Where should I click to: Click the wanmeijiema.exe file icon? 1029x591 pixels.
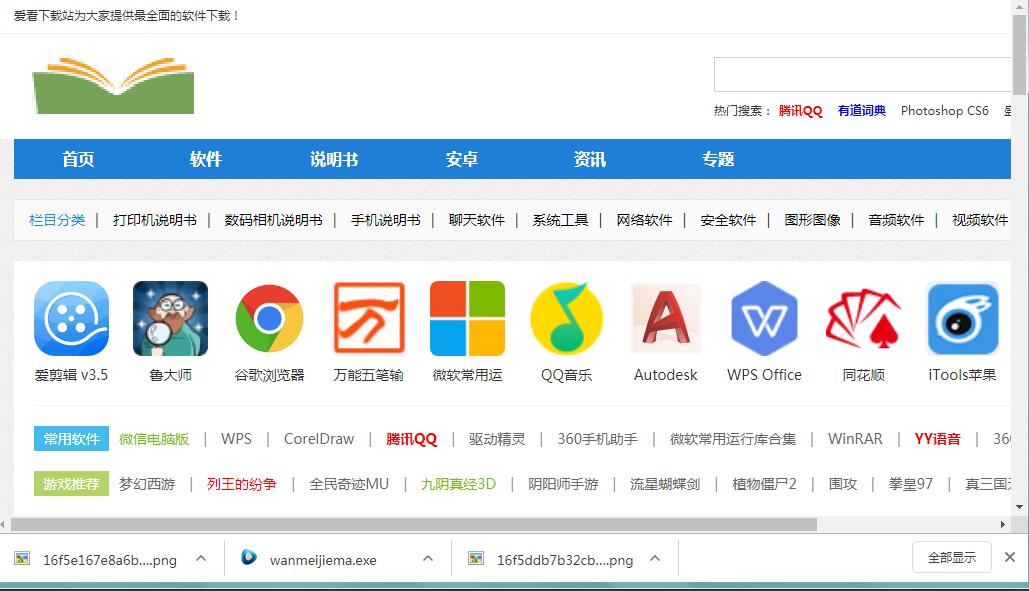pyautogui.click(x=249, y=558)
